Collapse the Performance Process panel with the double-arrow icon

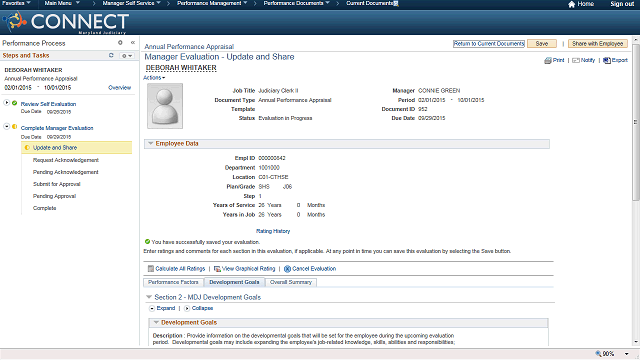point(133,42)
